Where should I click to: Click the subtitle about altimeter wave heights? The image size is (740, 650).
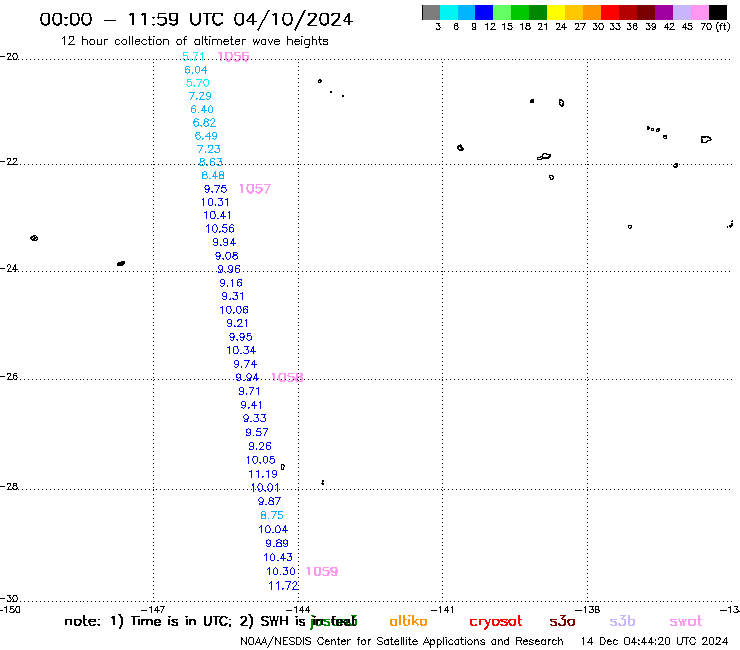click(x=194, y=41)
